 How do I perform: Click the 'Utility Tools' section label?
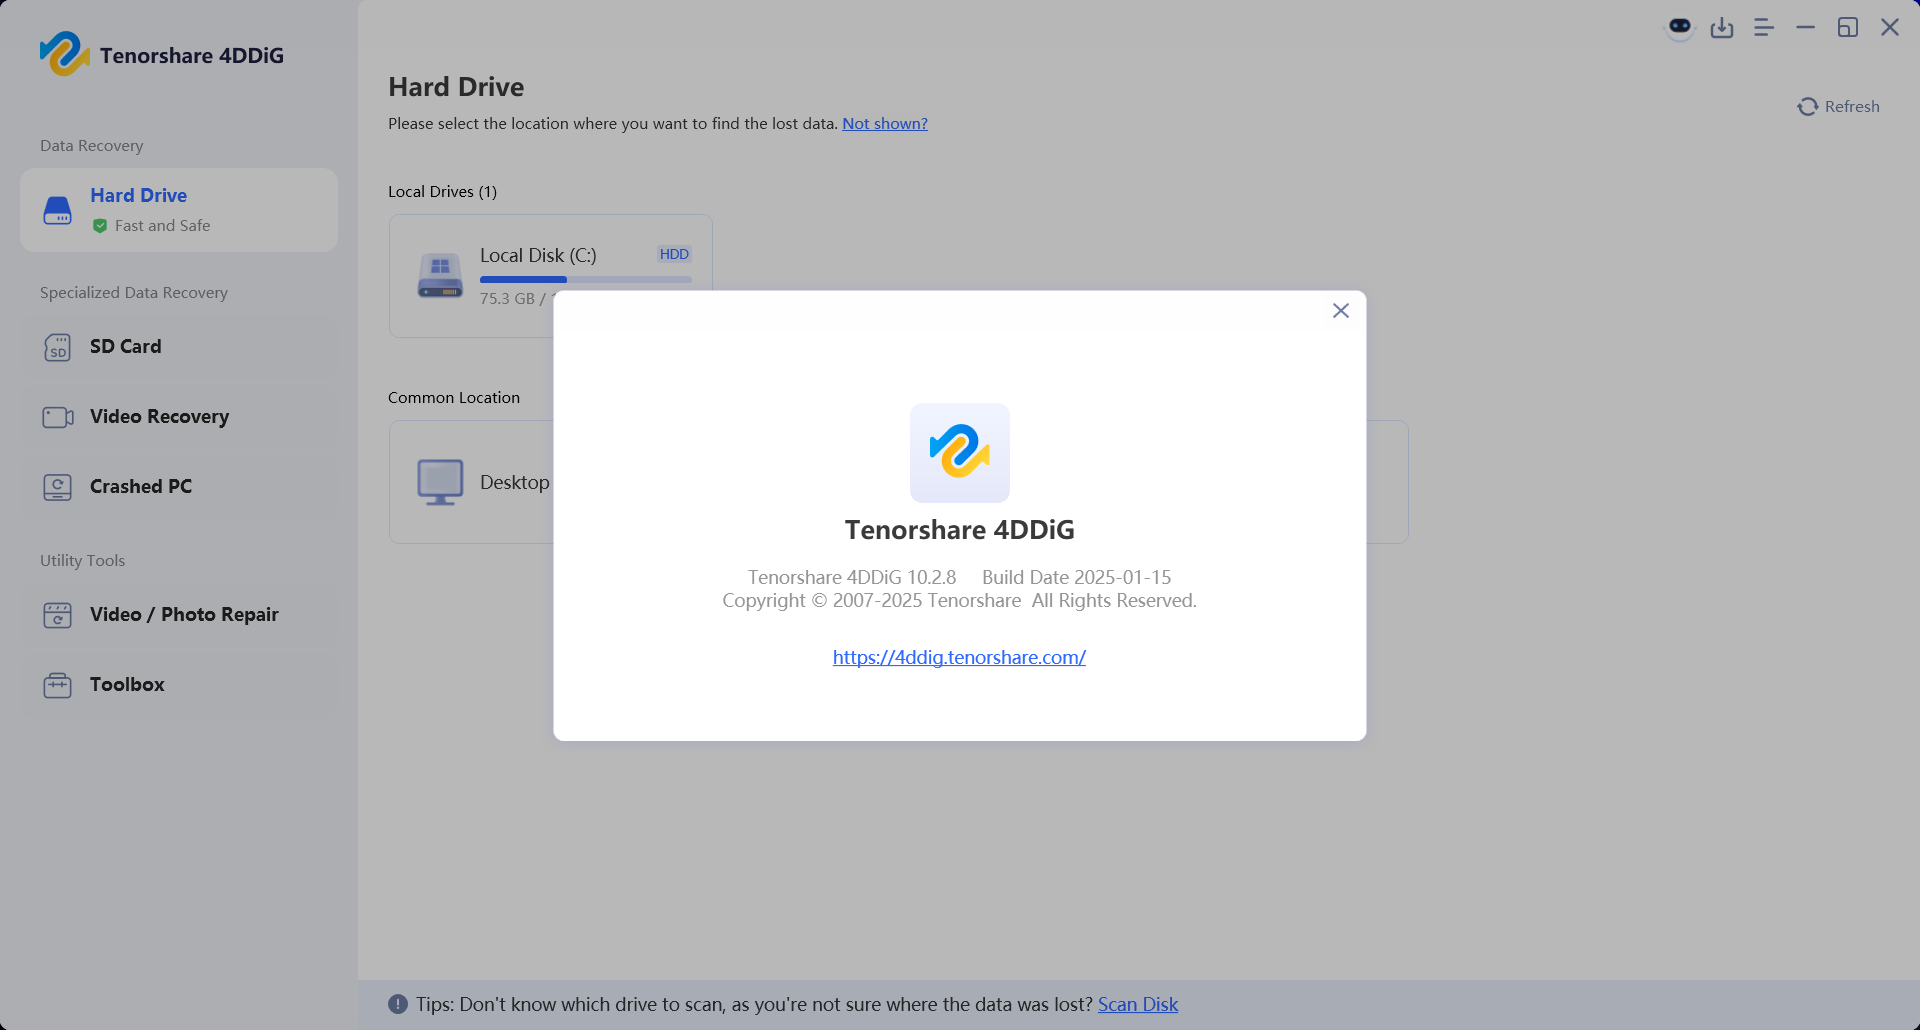[x=82, y=560]
